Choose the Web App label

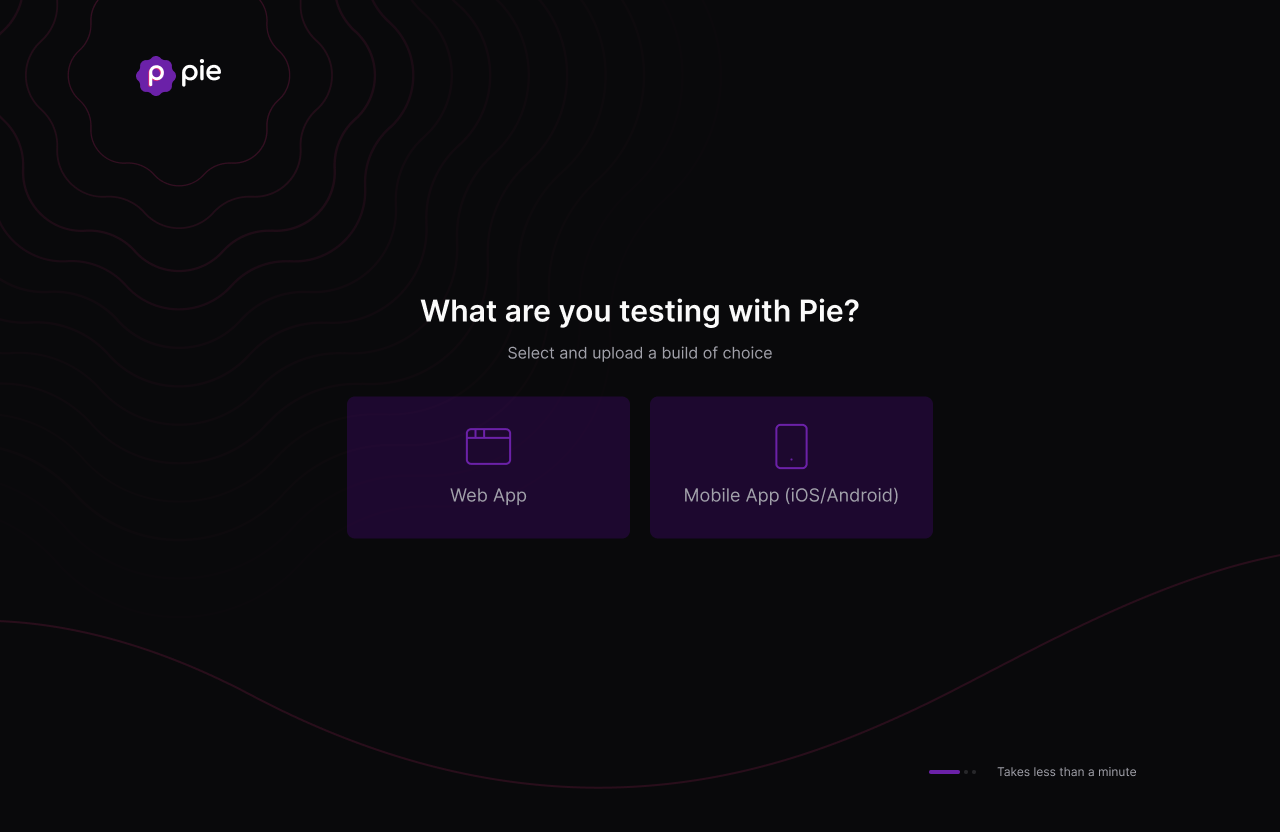488,495
